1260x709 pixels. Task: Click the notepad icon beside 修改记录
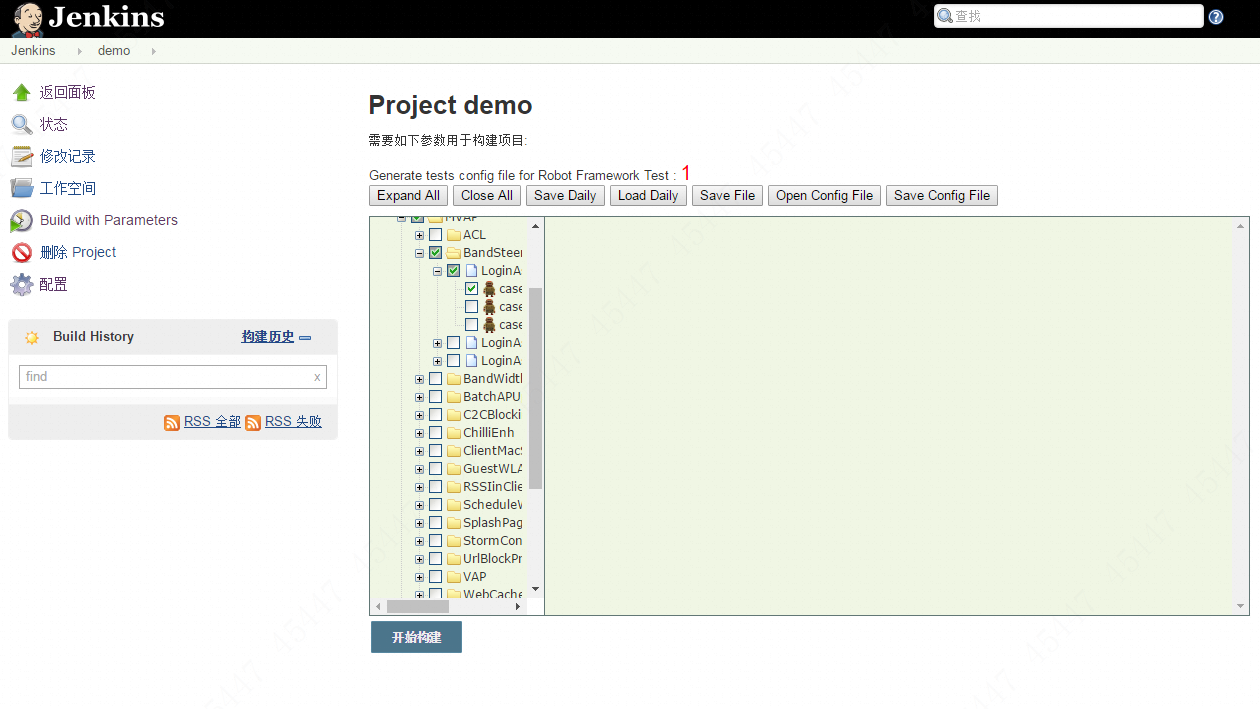pyautogui.click(x=21, y=157)
